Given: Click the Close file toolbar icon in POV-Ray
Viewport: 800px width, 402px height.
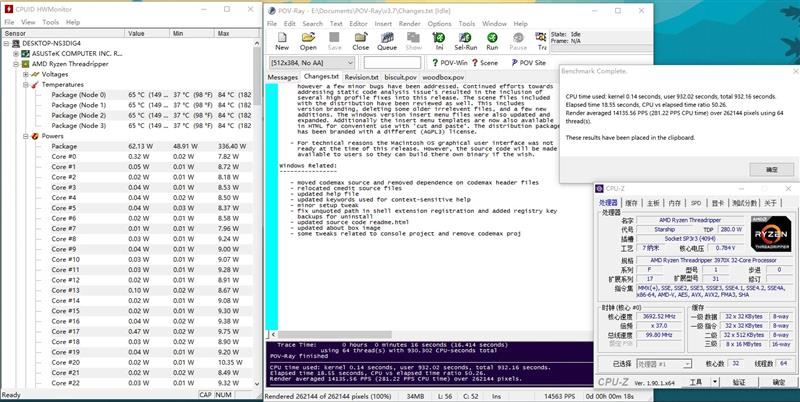Looking at the screenshot, I should click(361, 38).
